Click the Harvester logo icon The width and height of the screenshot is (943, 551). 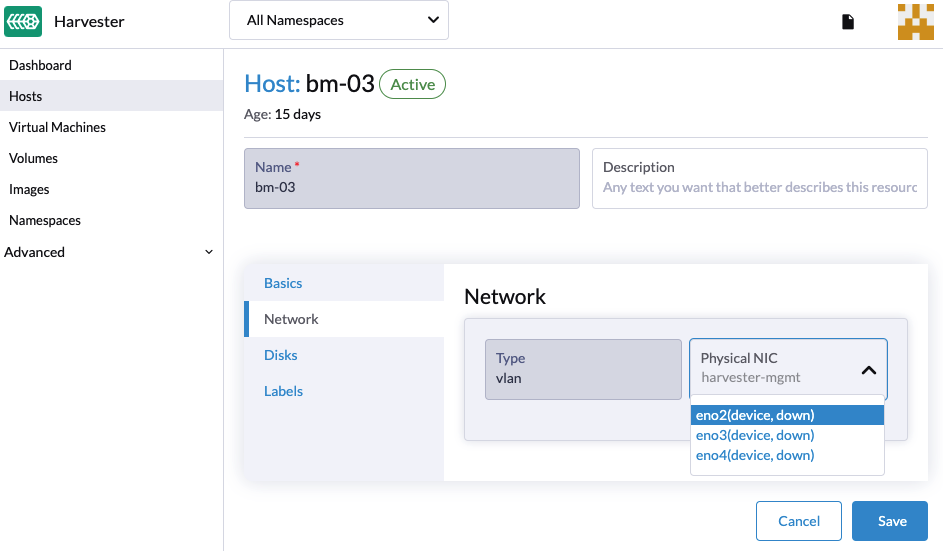point(23,22)
